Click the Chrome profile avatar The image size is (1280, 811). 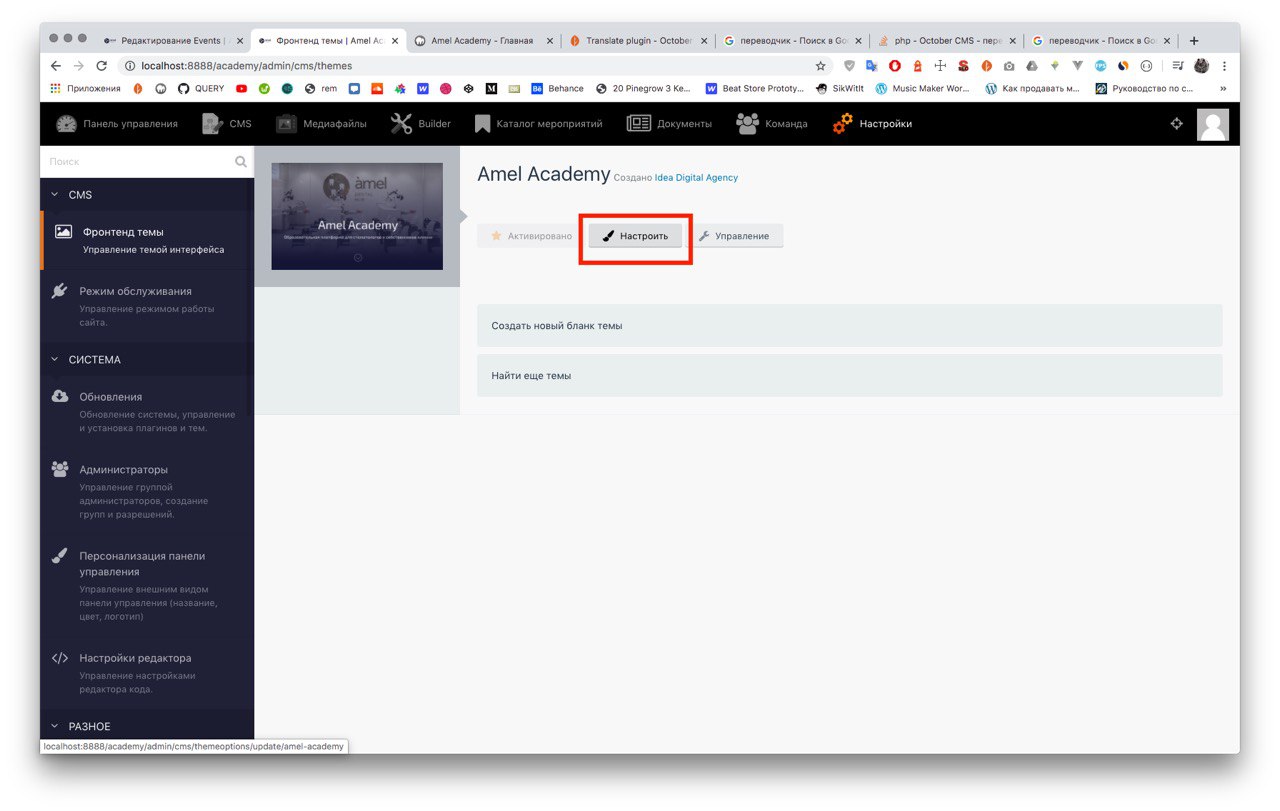(1202, 66)
